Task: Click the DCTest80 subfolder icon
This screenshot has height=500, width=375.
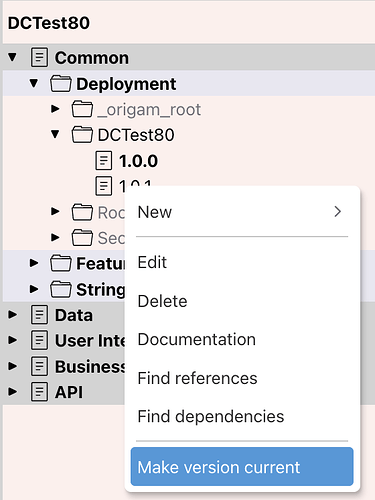Action: click(x=82, y=135)
